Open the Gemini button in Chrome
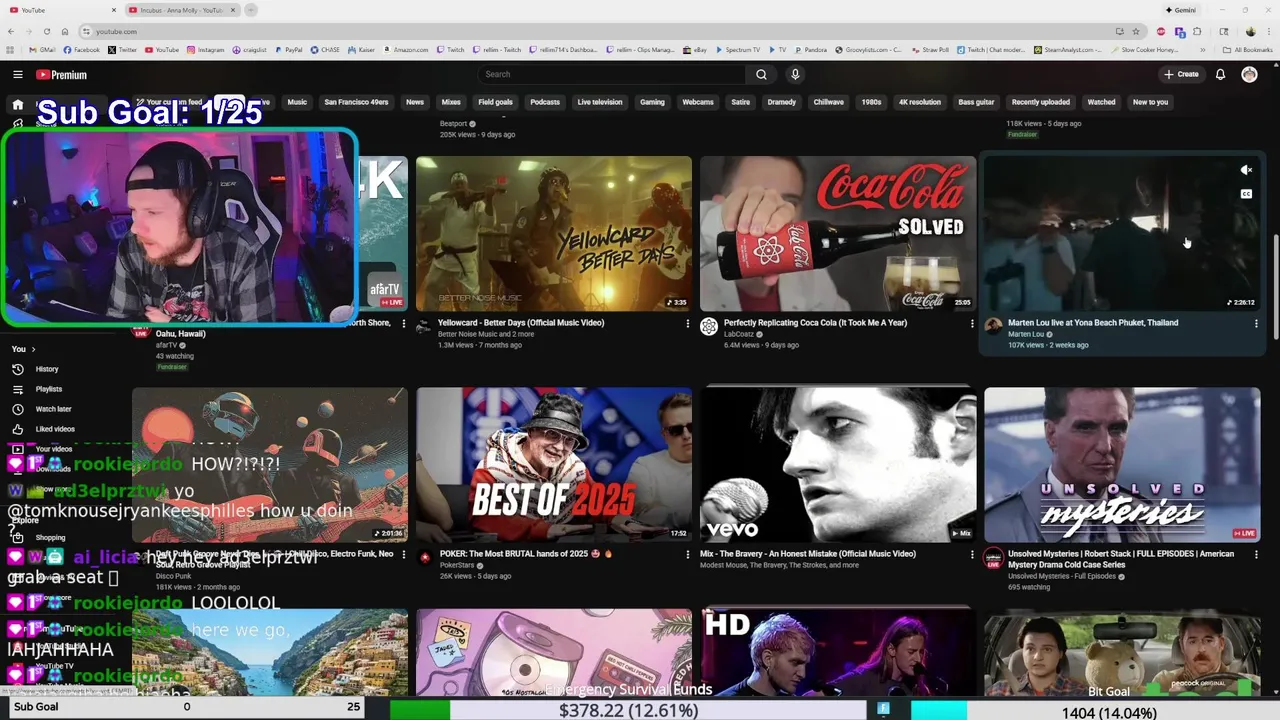This screenshot has height=720, width=1280. point(1181,10)
